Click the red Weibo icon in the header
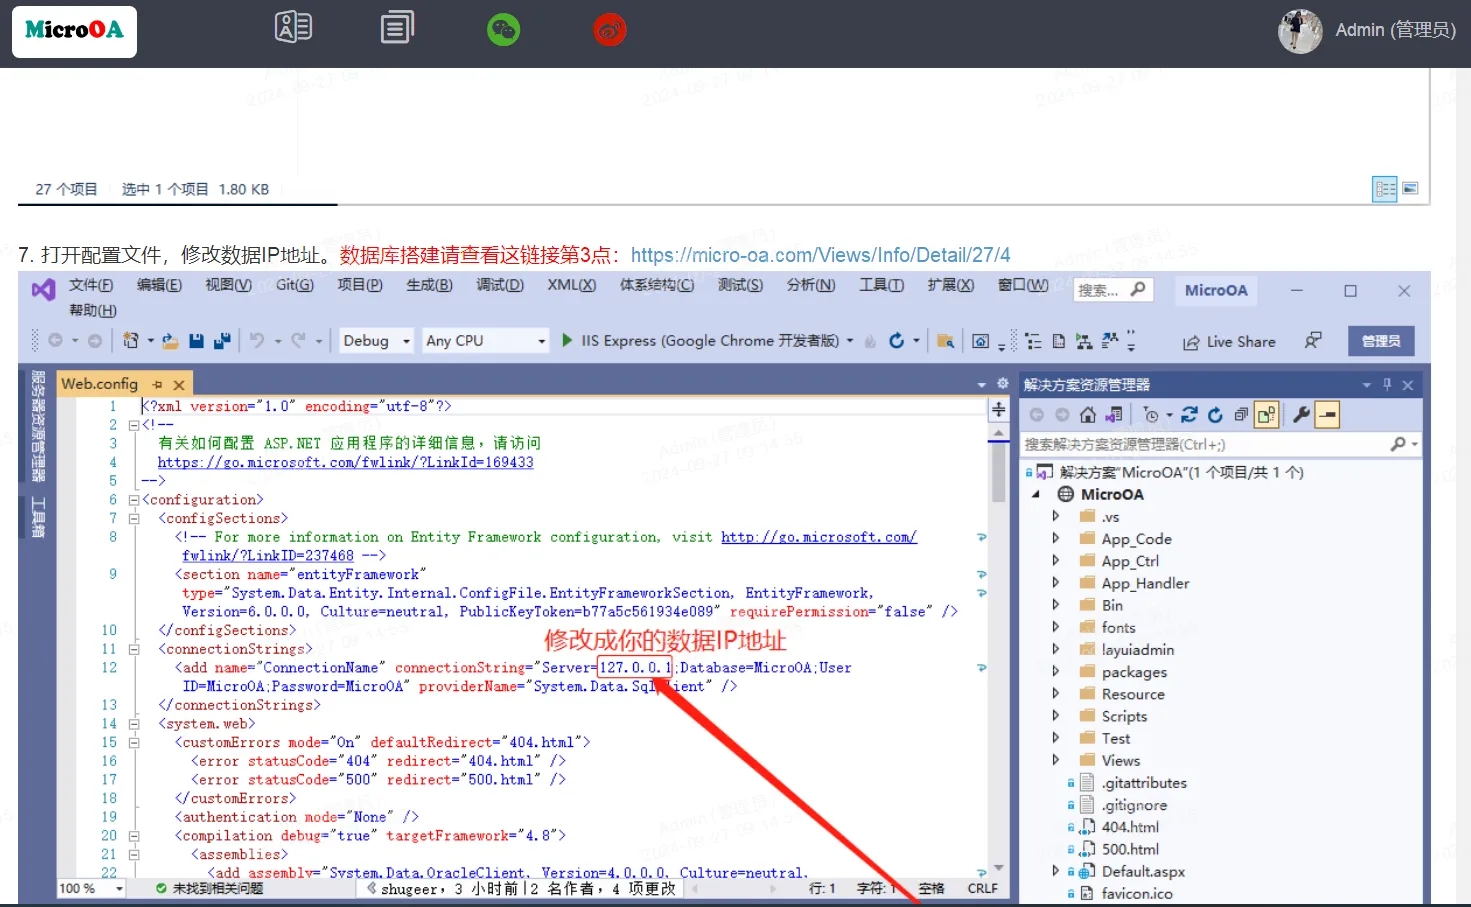This screenshot has height=907, width=1471. pyautogui.click(x=610, y=30)
